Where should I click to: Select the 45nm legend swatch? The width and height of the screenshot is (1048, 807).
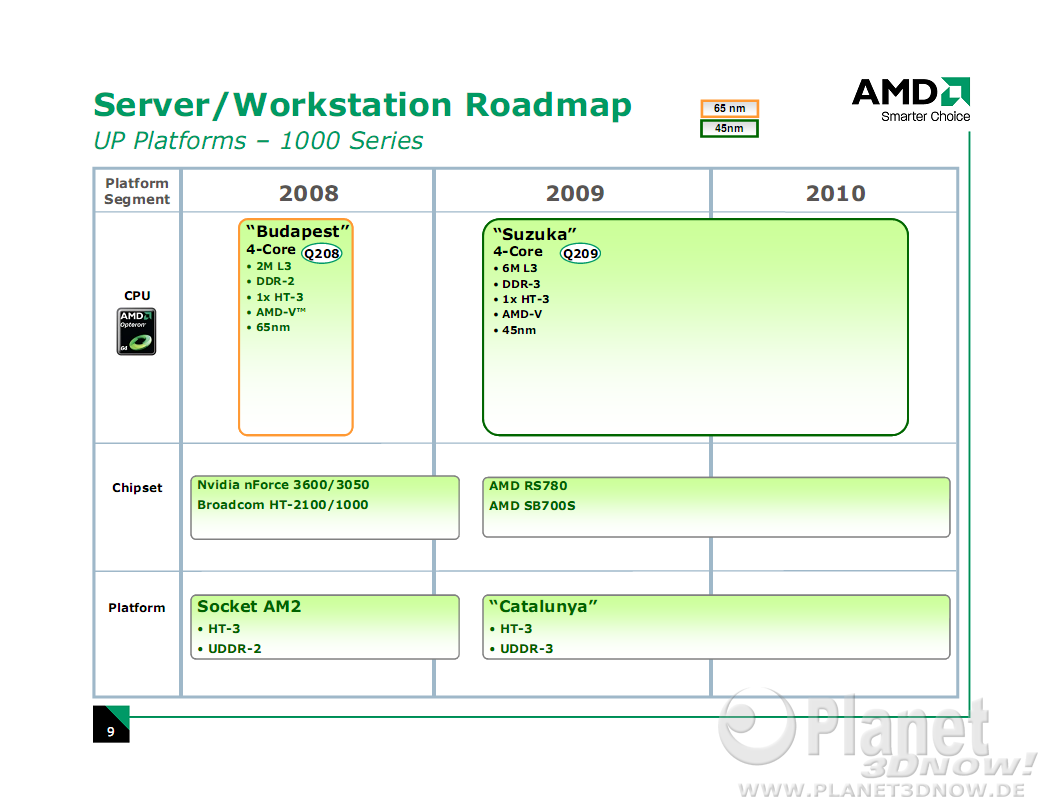[x=729, y=128]
